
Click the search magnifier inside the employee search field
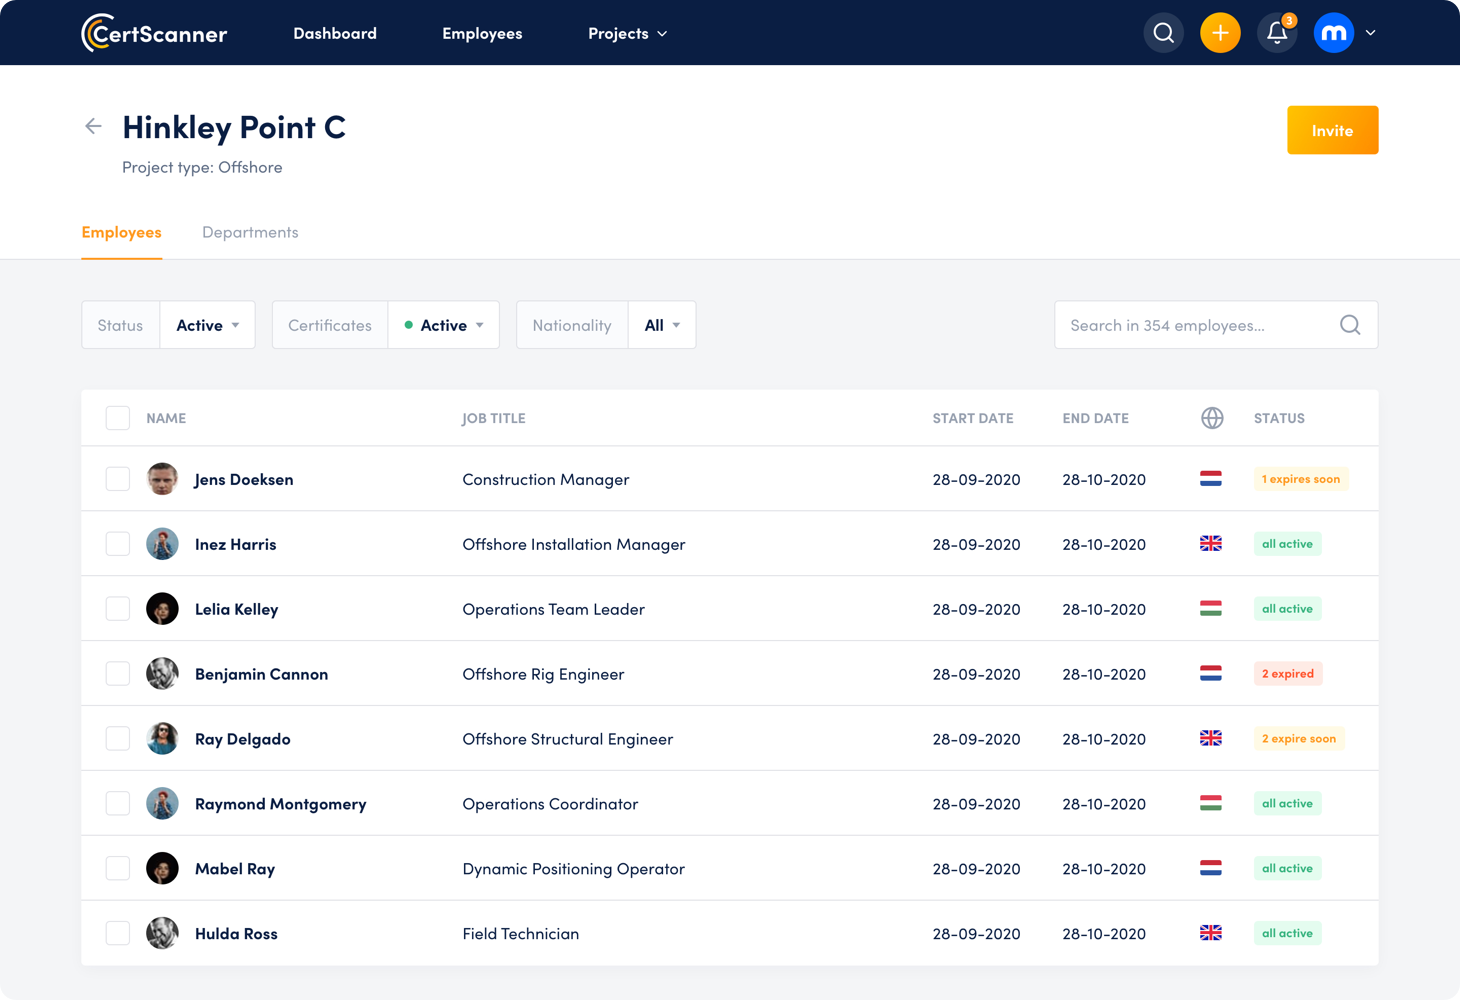(1349, 324)
